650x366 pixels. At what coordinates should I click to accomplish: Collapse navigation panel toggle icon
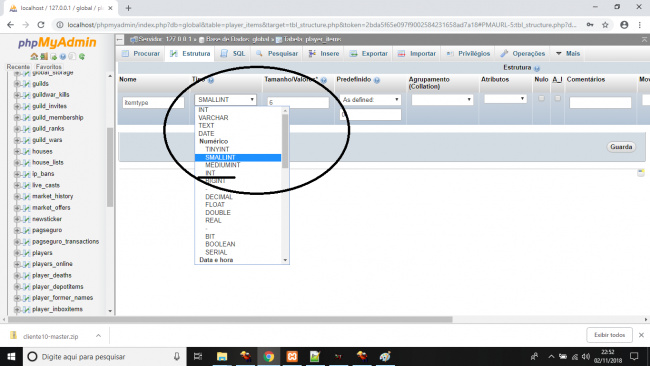[x=120, y=39]
